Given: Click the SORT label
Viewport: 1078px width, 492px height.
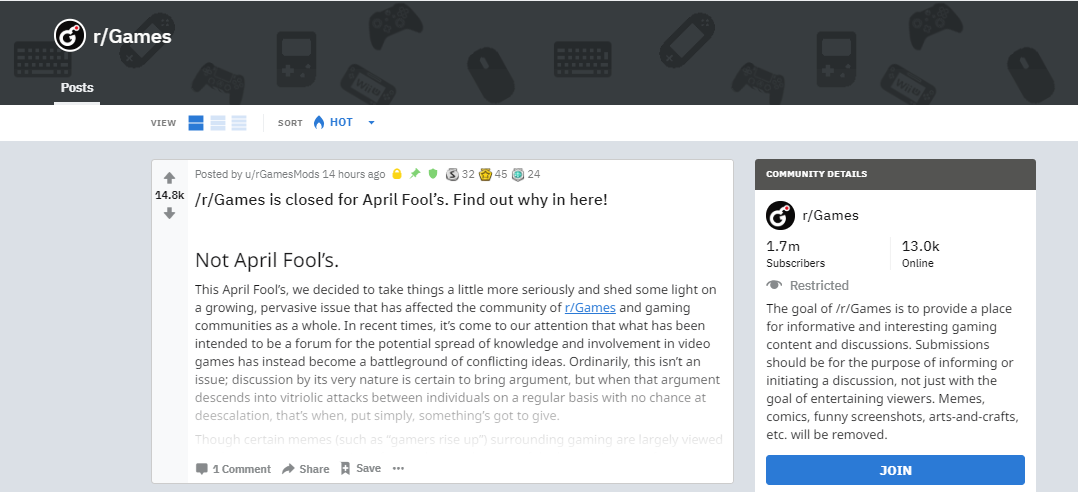Looking at the screenshot, I should pyautogui.click(x=290, y=123).
